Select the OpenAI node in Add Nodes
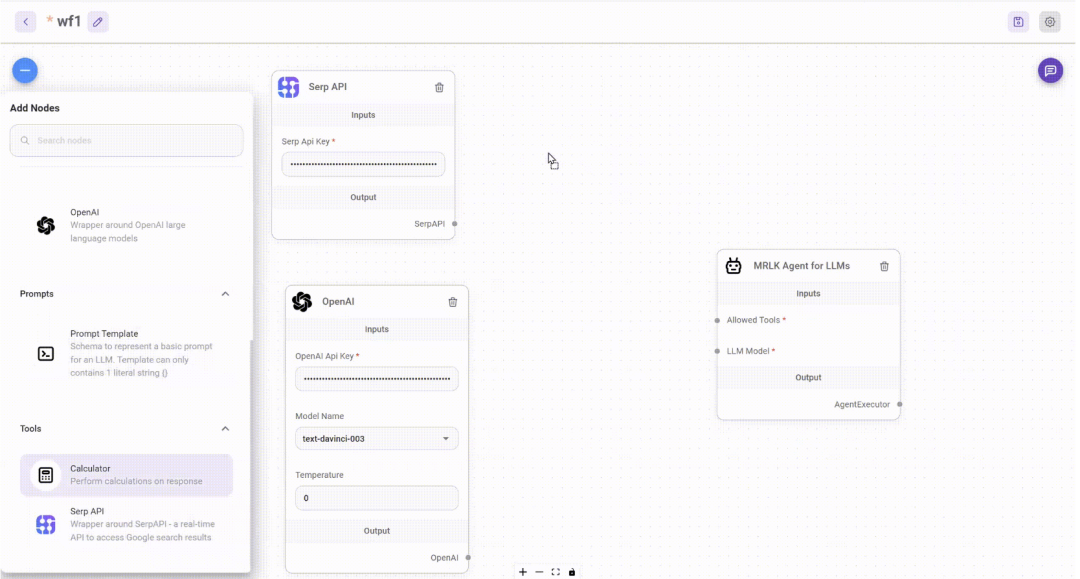The width and height of the screenshot is (1080, 579). (126, 225)
